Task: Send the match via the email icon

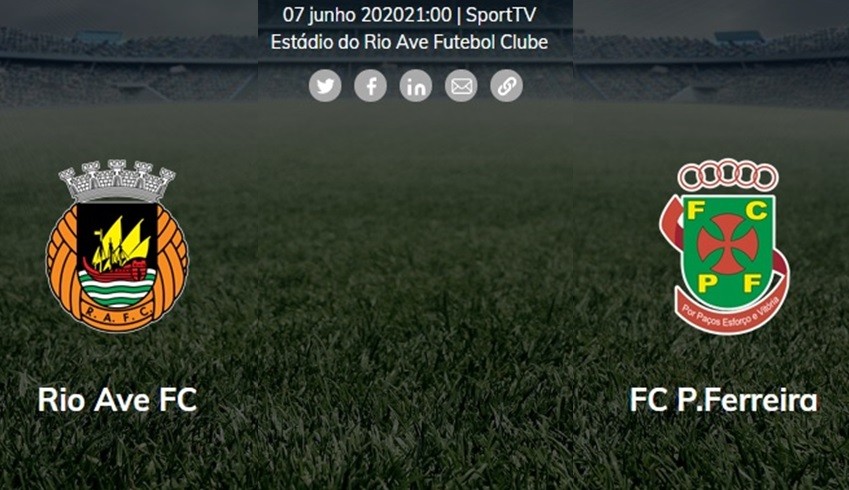Action: pyautogui.click(x=461, y=86)
